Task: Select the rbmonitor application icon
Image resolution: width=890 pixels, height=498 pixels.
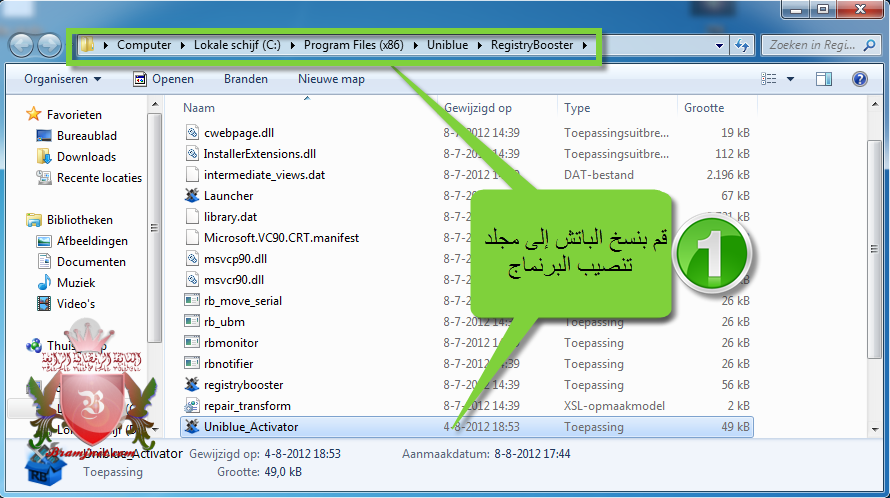Action: [192, 343]
